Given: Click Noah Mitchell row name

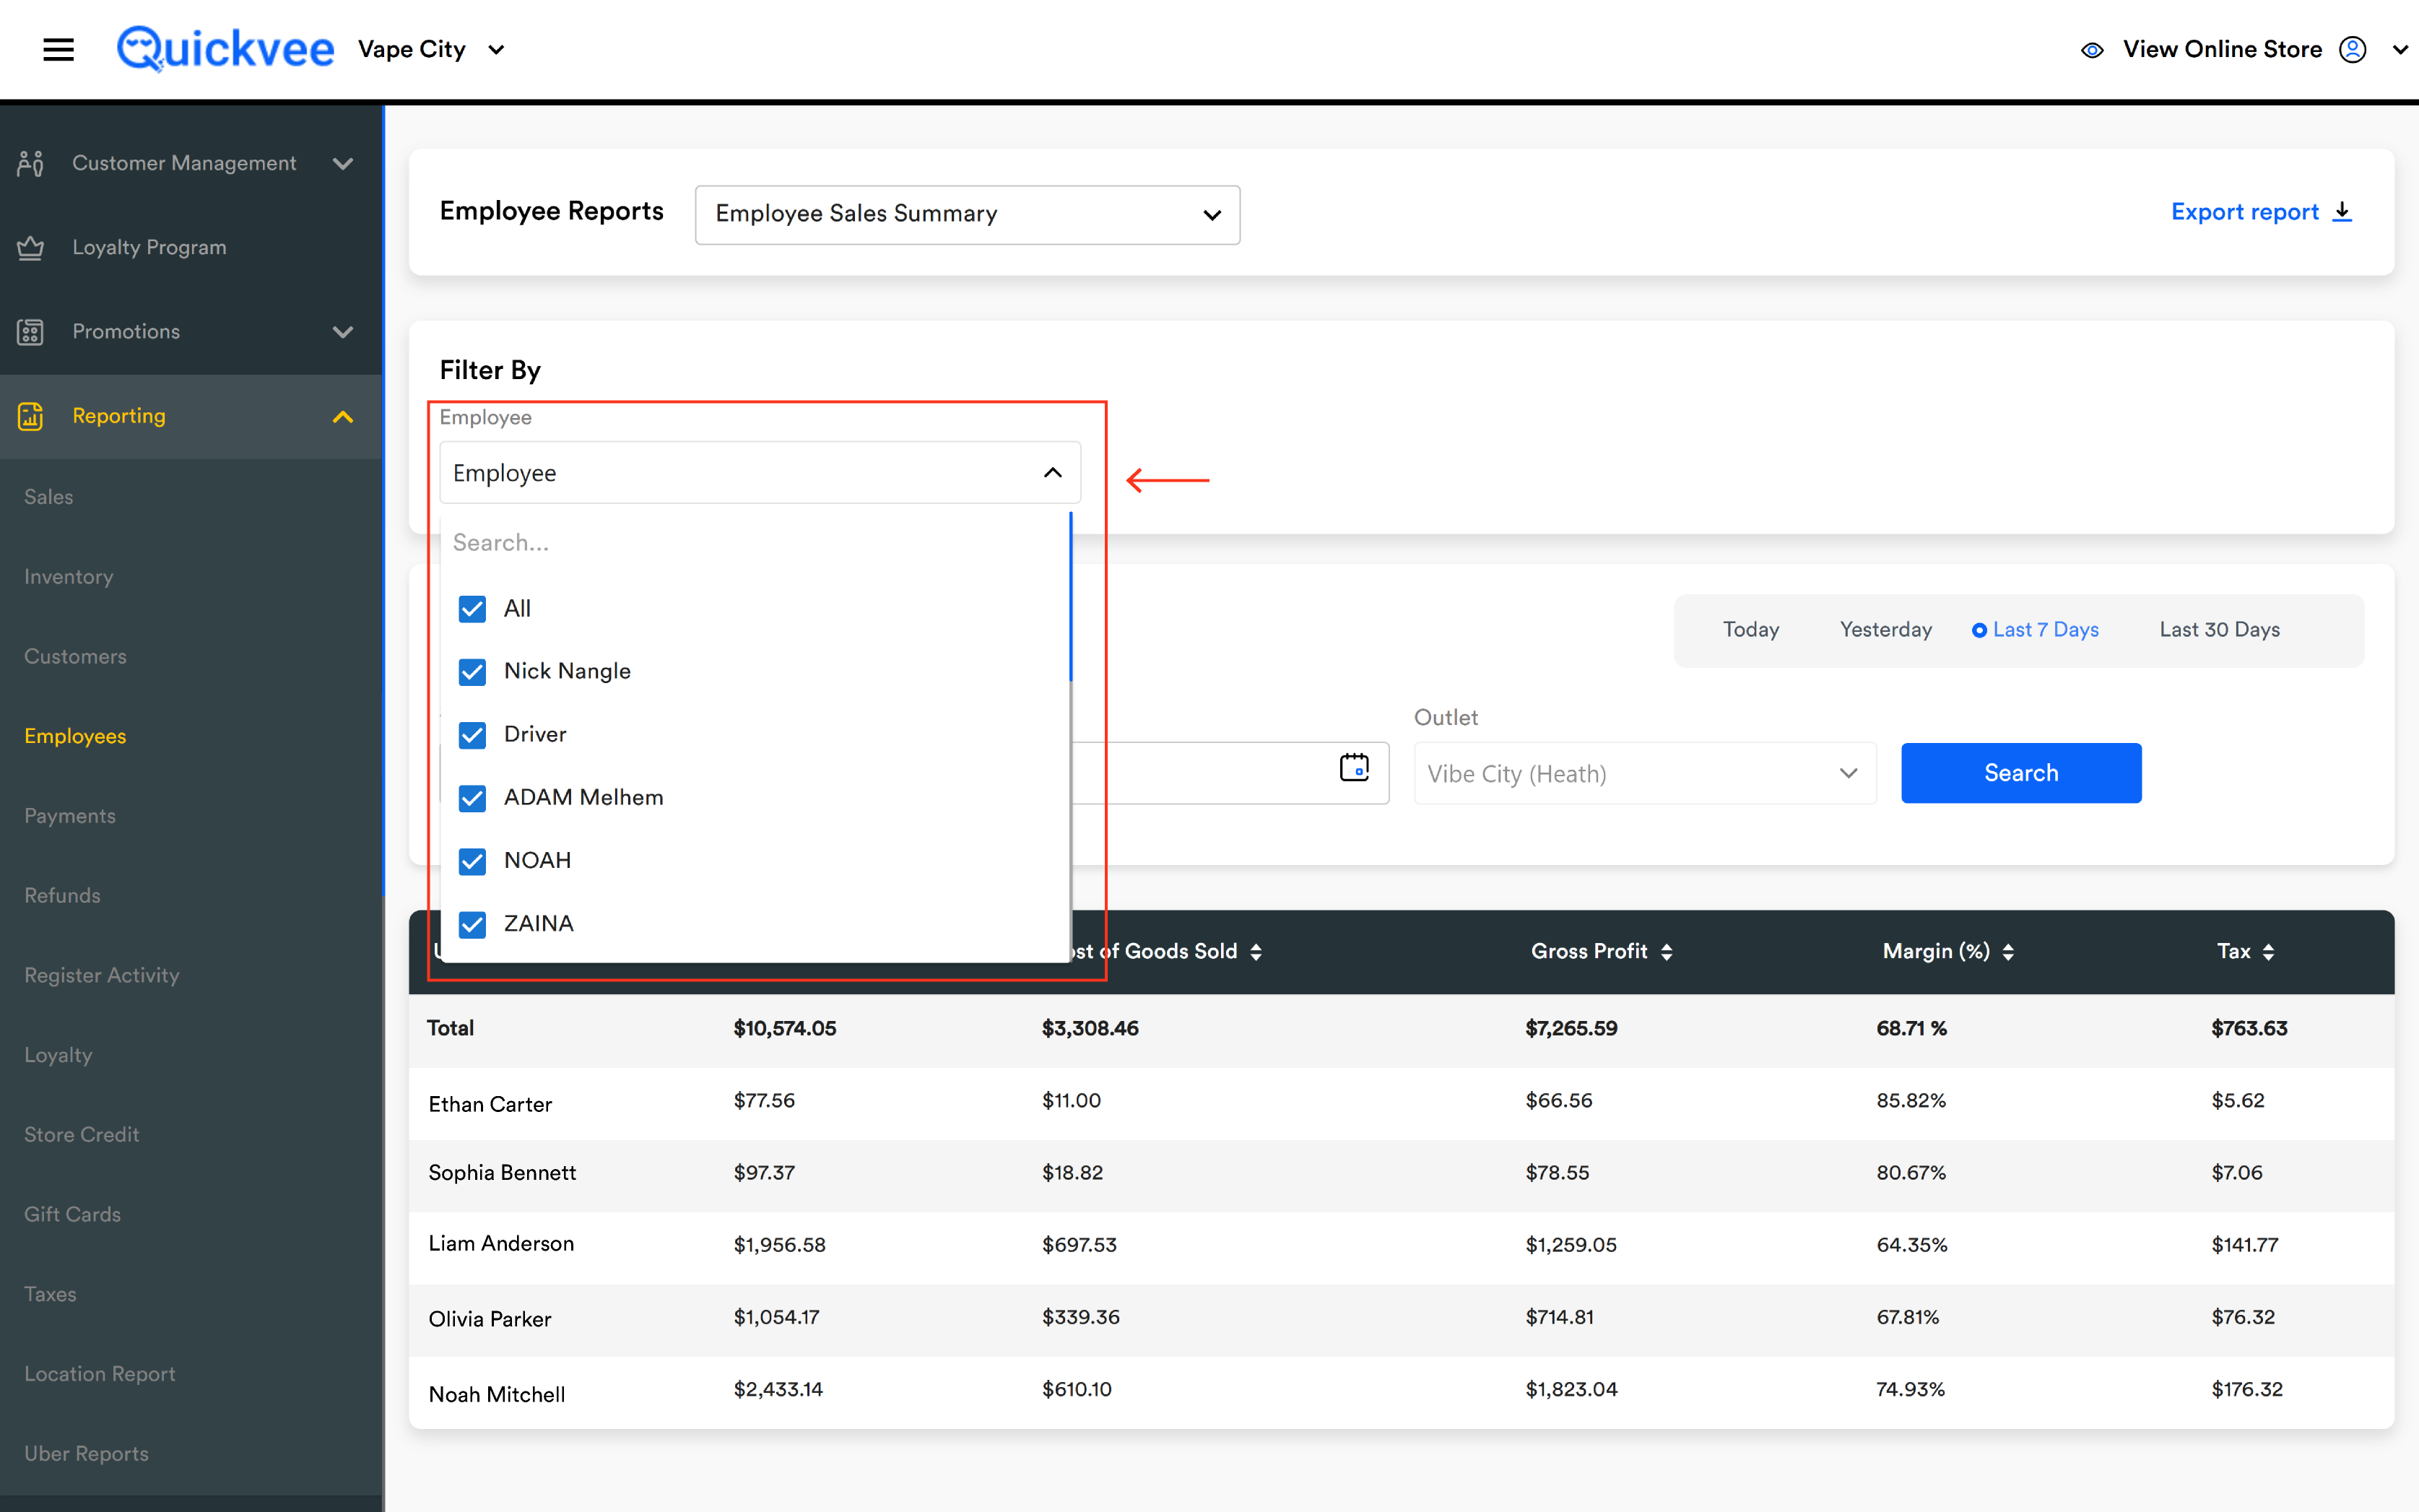Looking at the screenshot, I should (497, 1394).
